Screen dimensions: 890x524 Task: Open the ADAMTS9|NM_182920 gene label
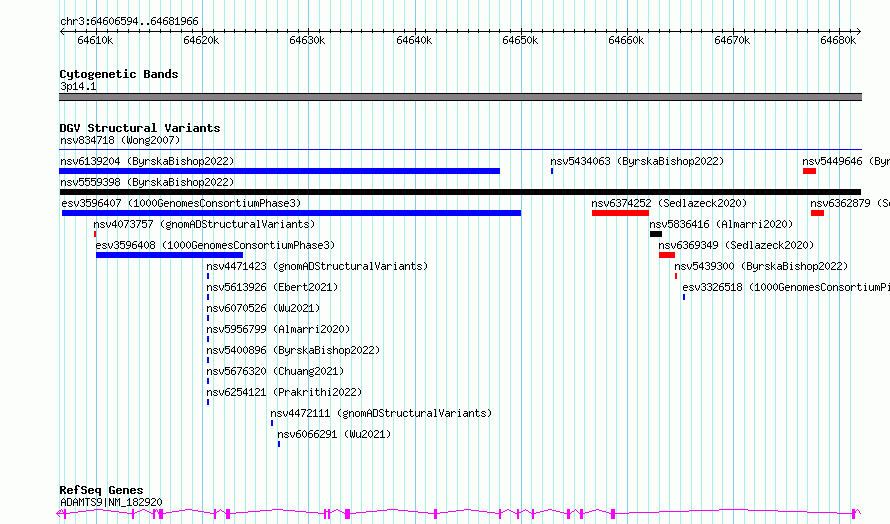tap(111, 502)
